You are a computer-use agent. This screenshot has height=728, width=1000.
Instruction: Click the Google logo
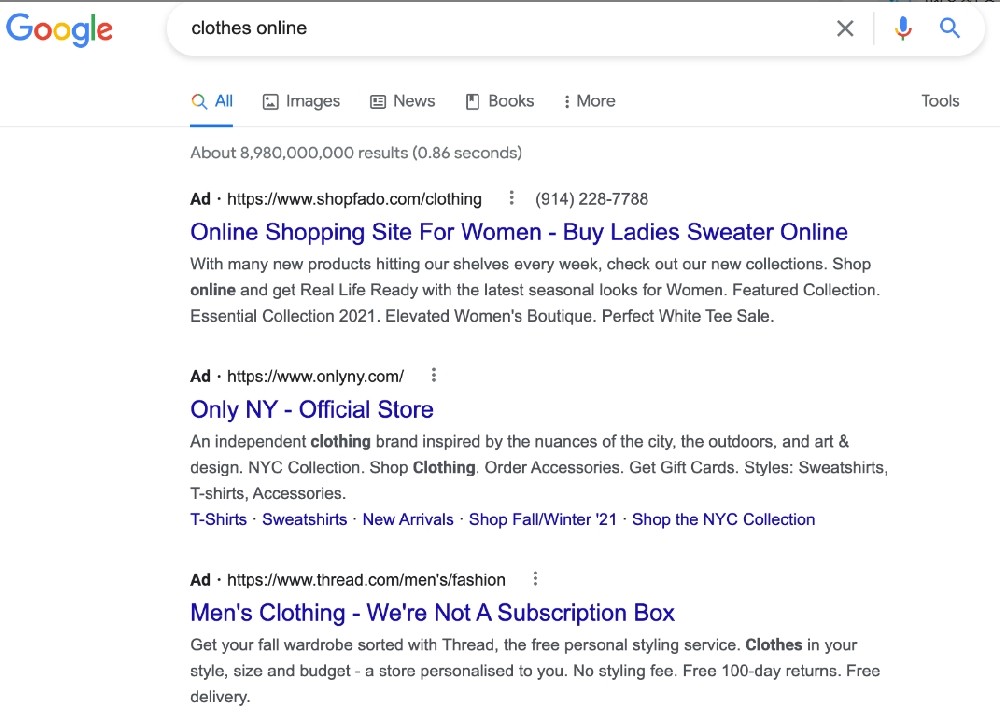pyautogui.click(x=59, y=29)
